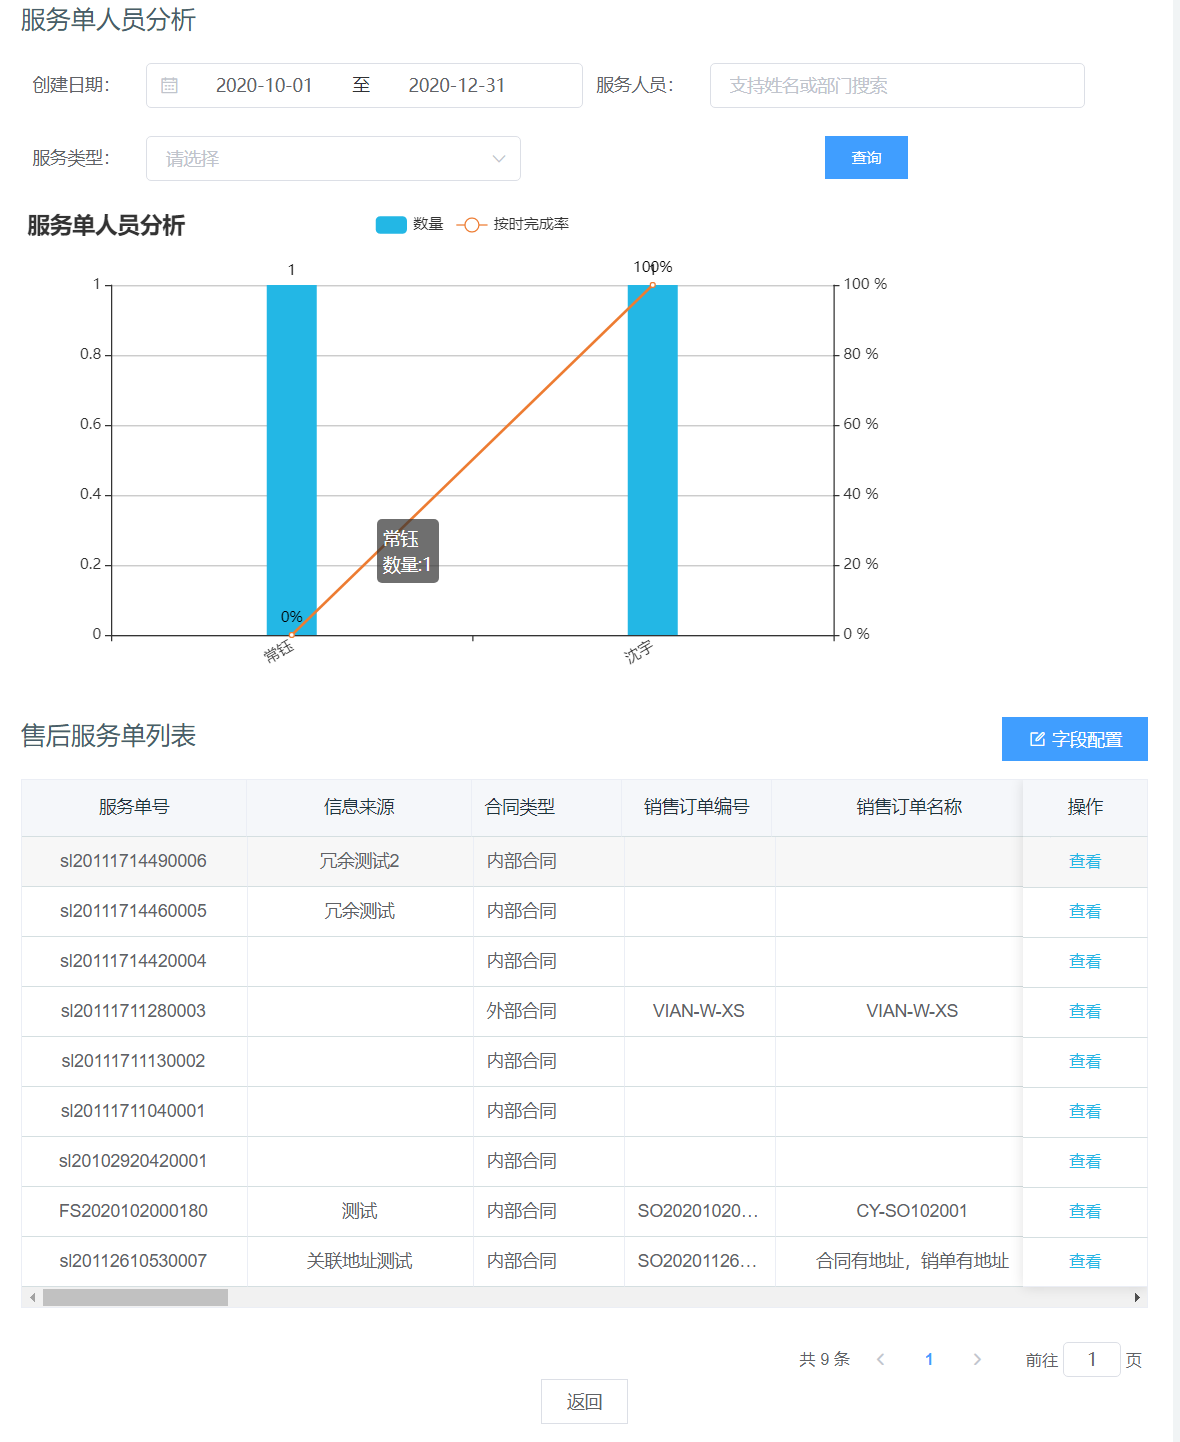The height and width of the screenshot is (1442, 1180).
Task: Click the calendar icon in date field
Action: [170, 86]
